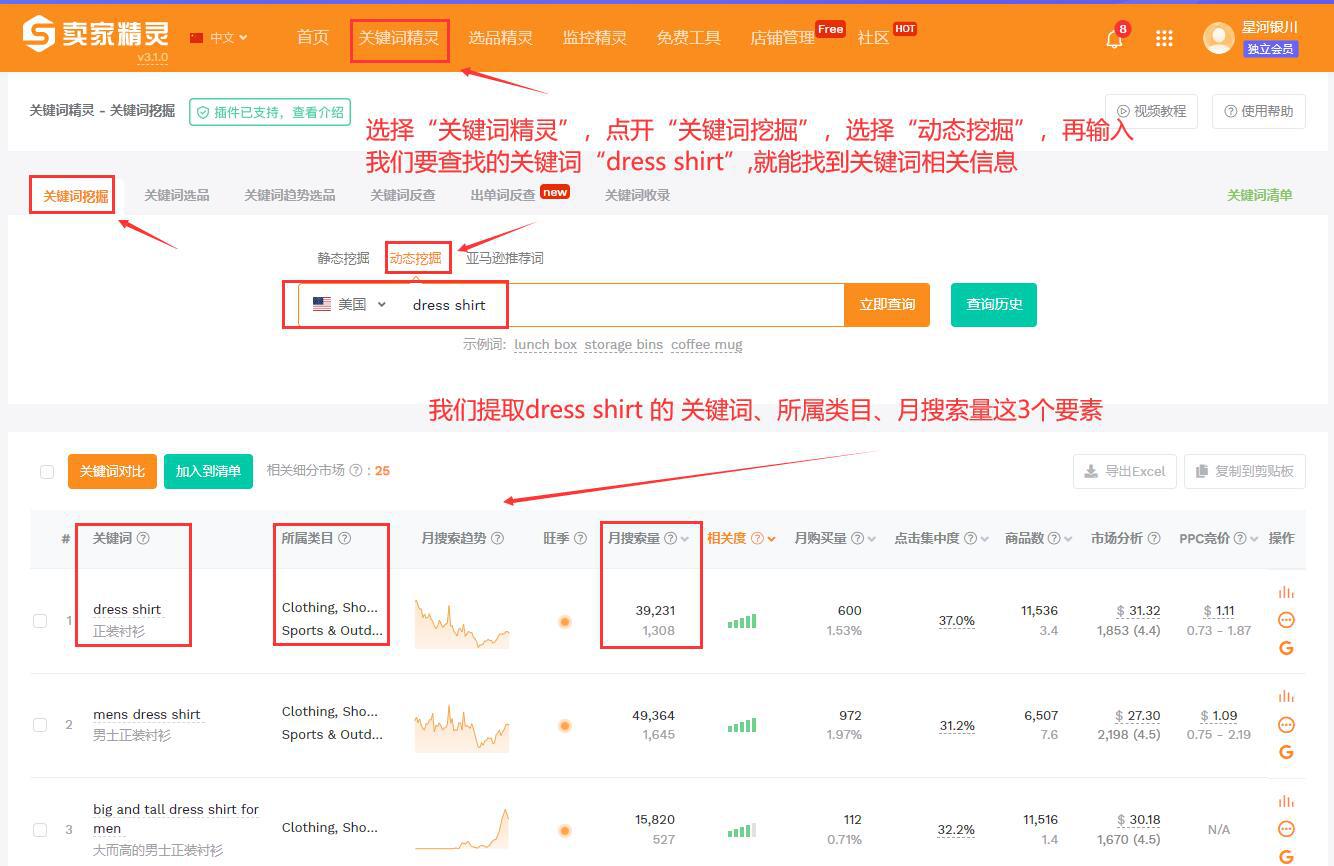Check the checkbox for big and tall dress shirt
Viewport: 1334px width, 866px height.
tap(40, 829)
